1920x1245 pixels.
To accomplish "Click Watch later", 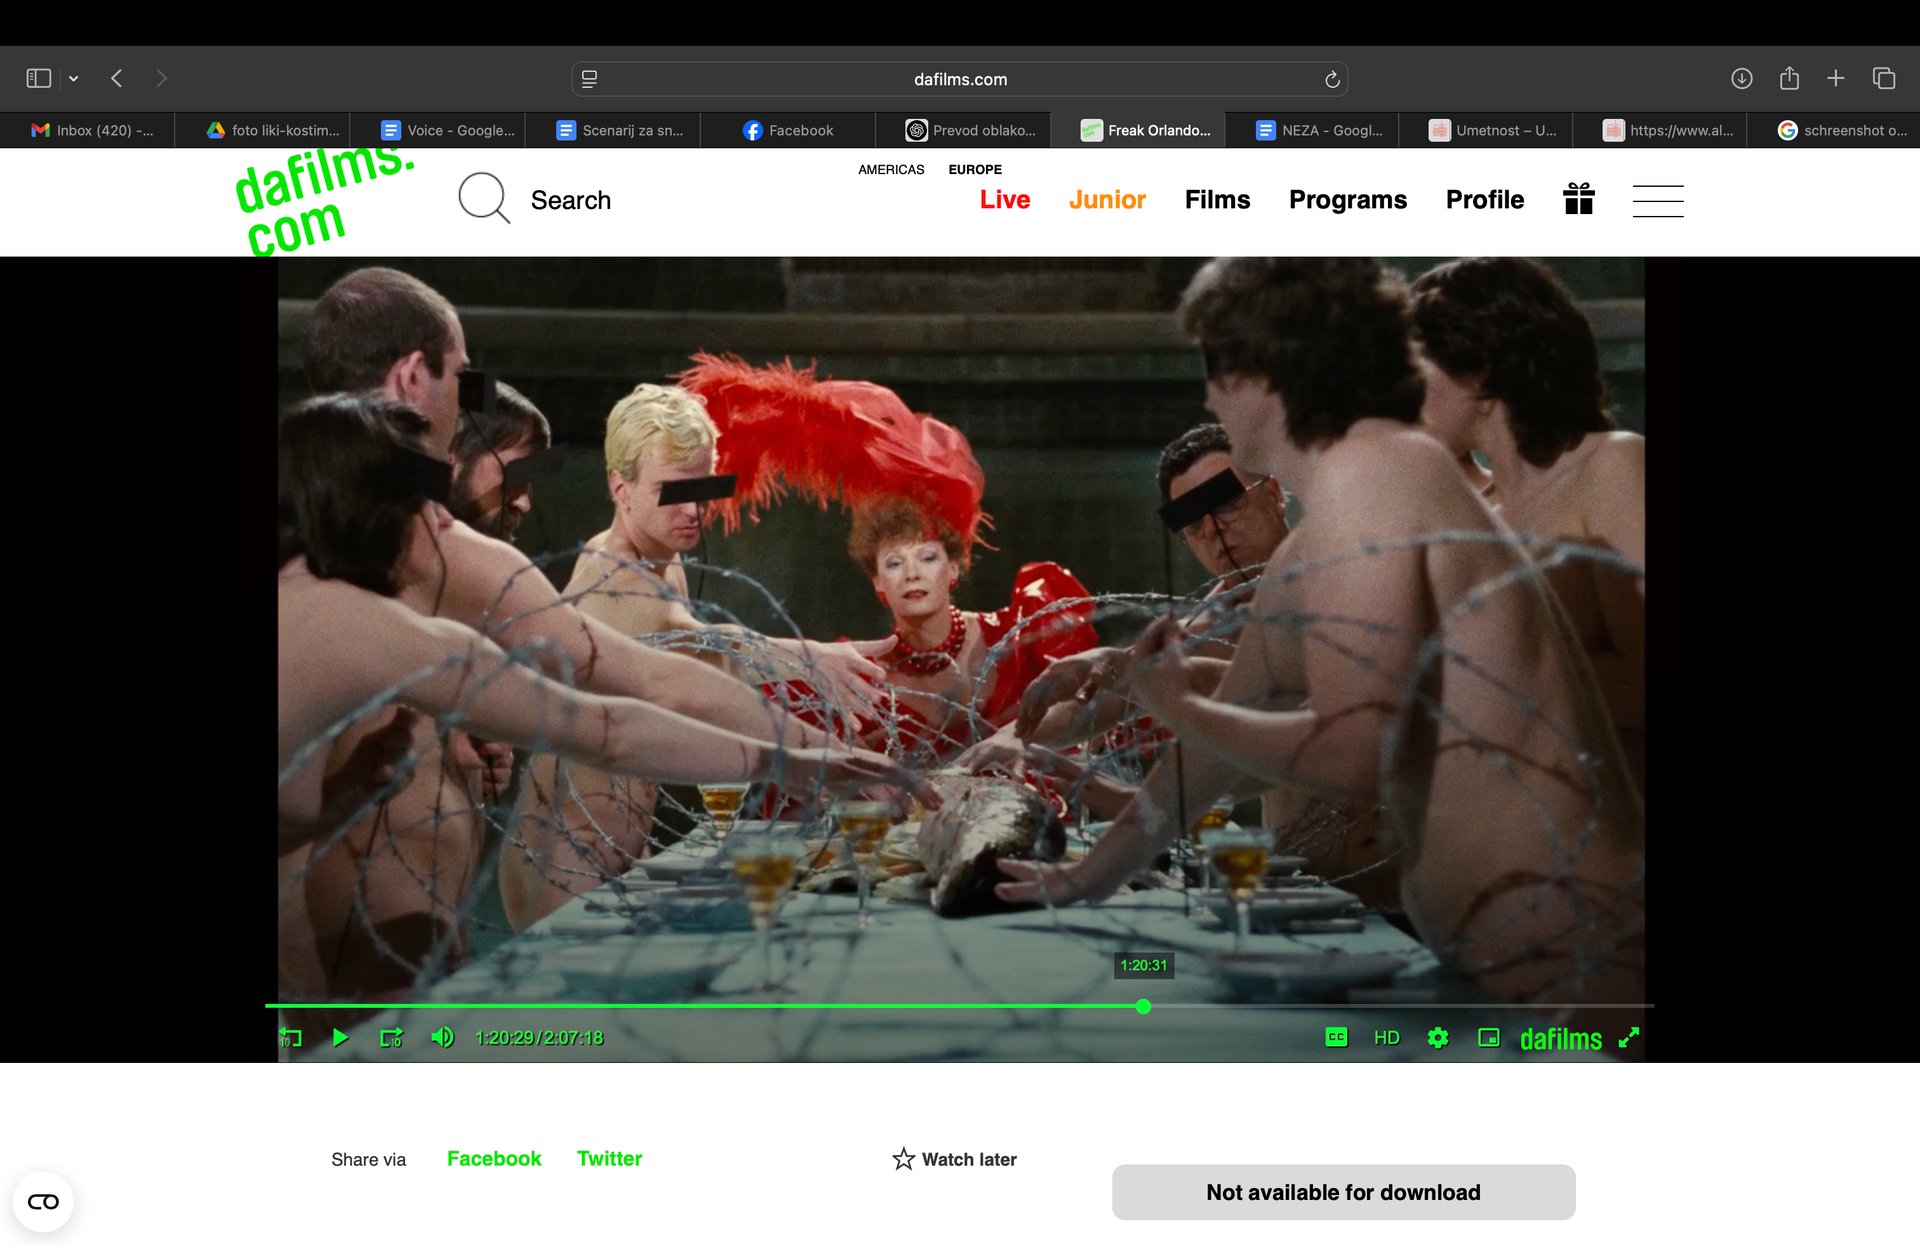I will (x=955, y=1159).
